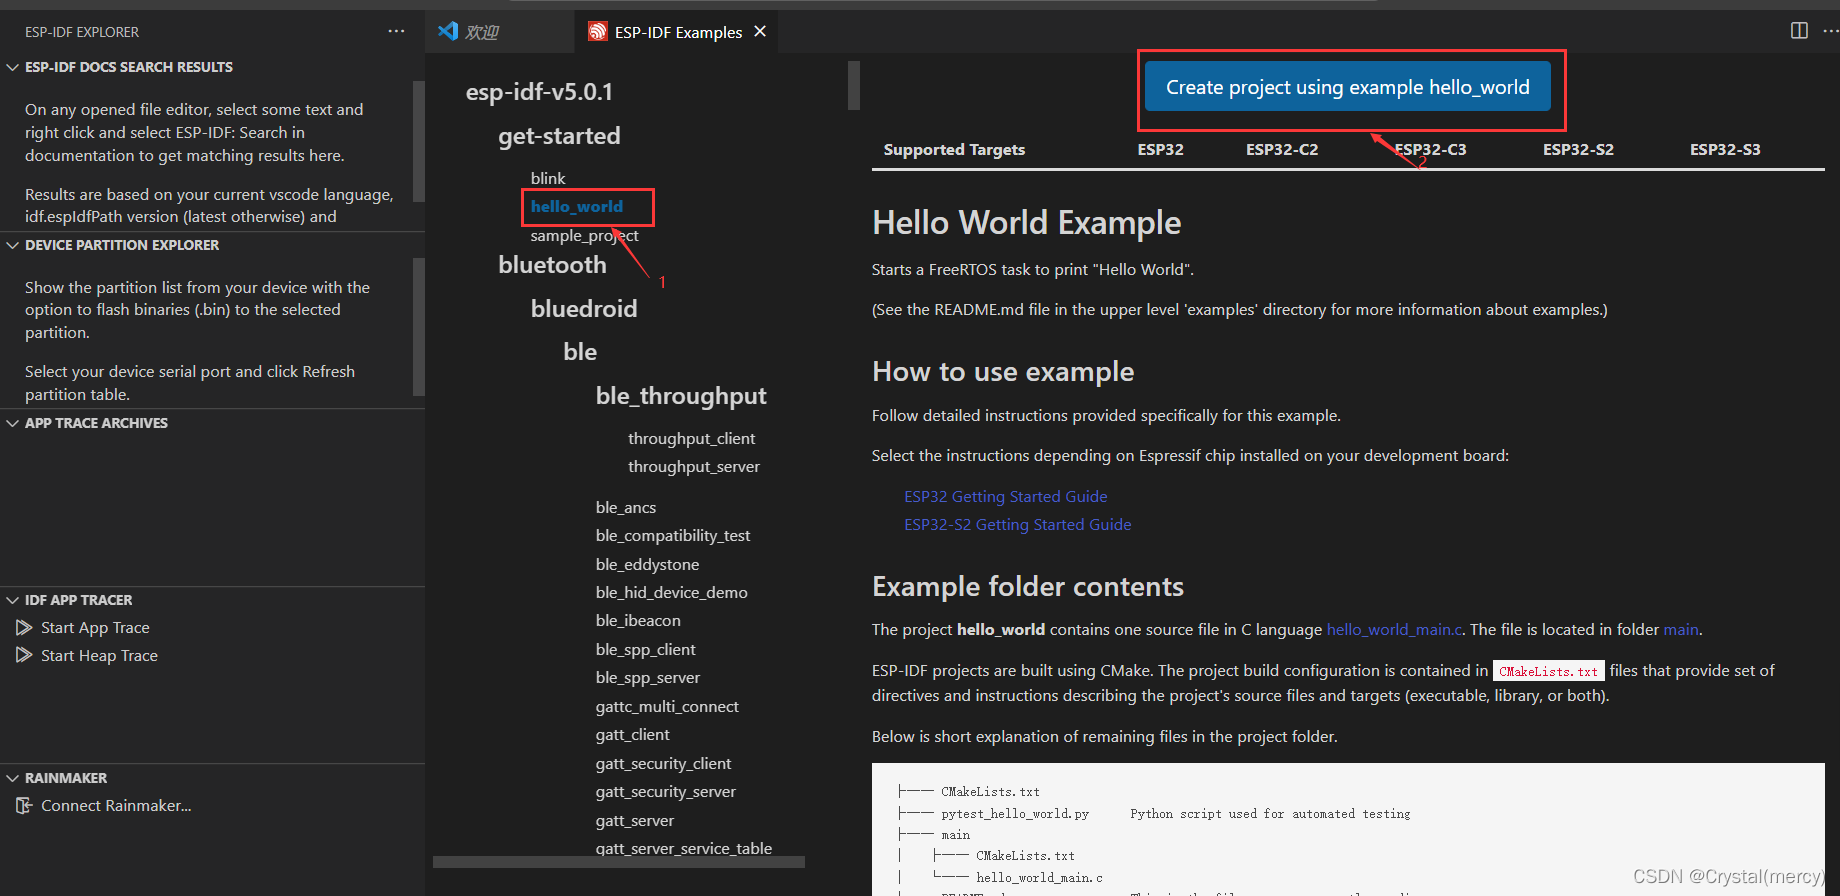Click Connect Rainmaker...
1840x896 pixels.
116,805
